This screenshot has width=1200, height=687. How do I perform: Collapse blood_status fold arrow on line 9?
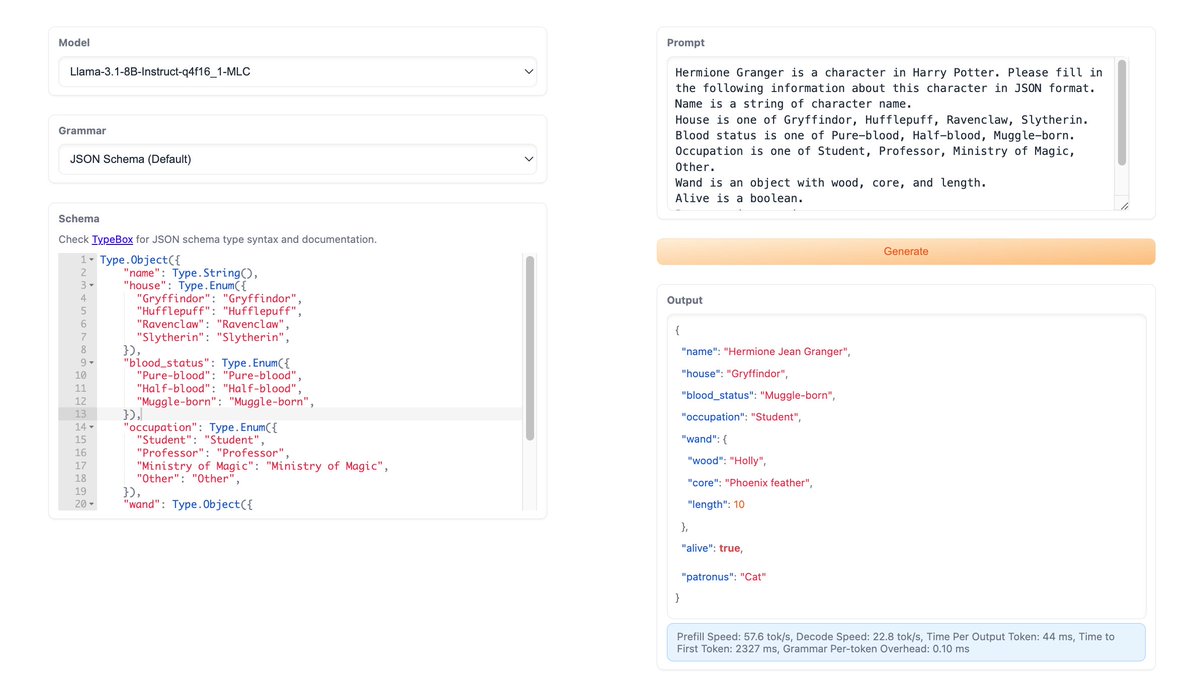coord(92,363)
